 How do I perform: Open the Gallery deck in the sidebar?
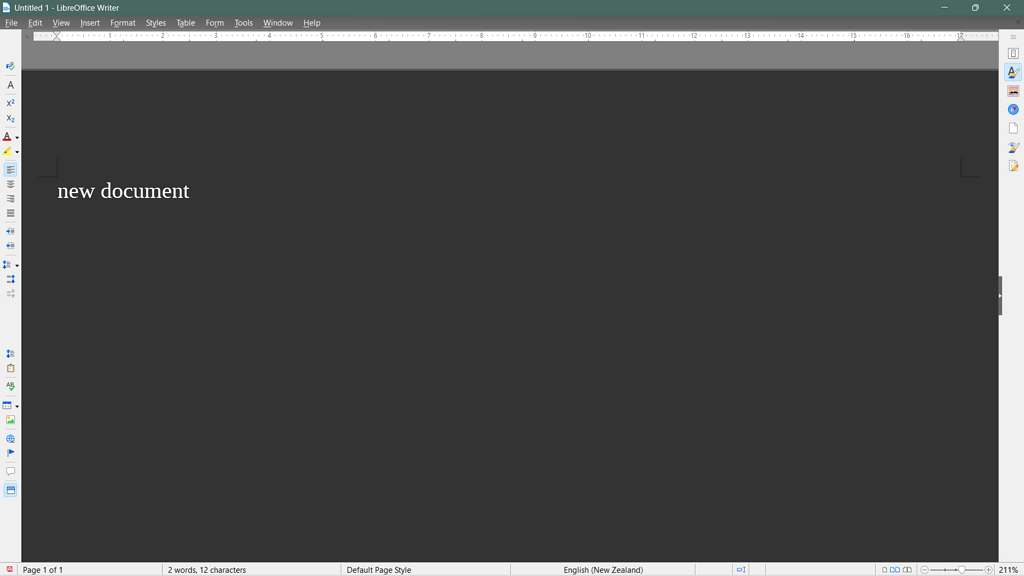[1012, 90]
